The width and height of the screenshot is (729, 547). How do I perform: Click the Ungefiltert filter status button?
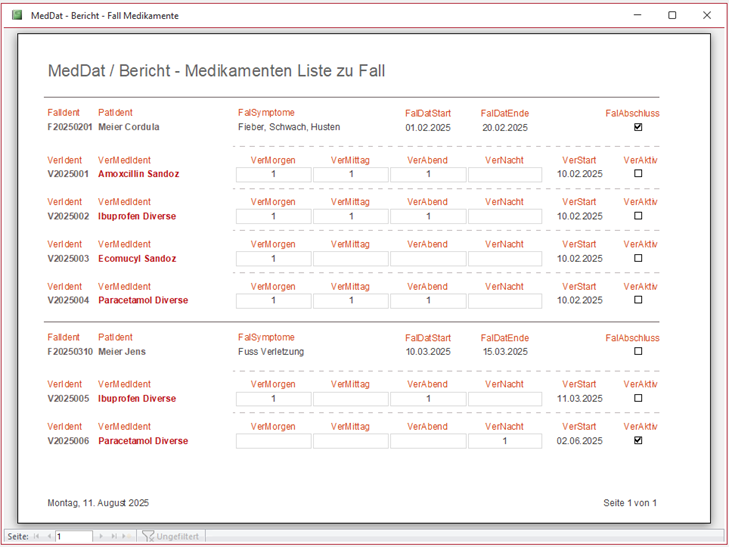coord(178,536)
